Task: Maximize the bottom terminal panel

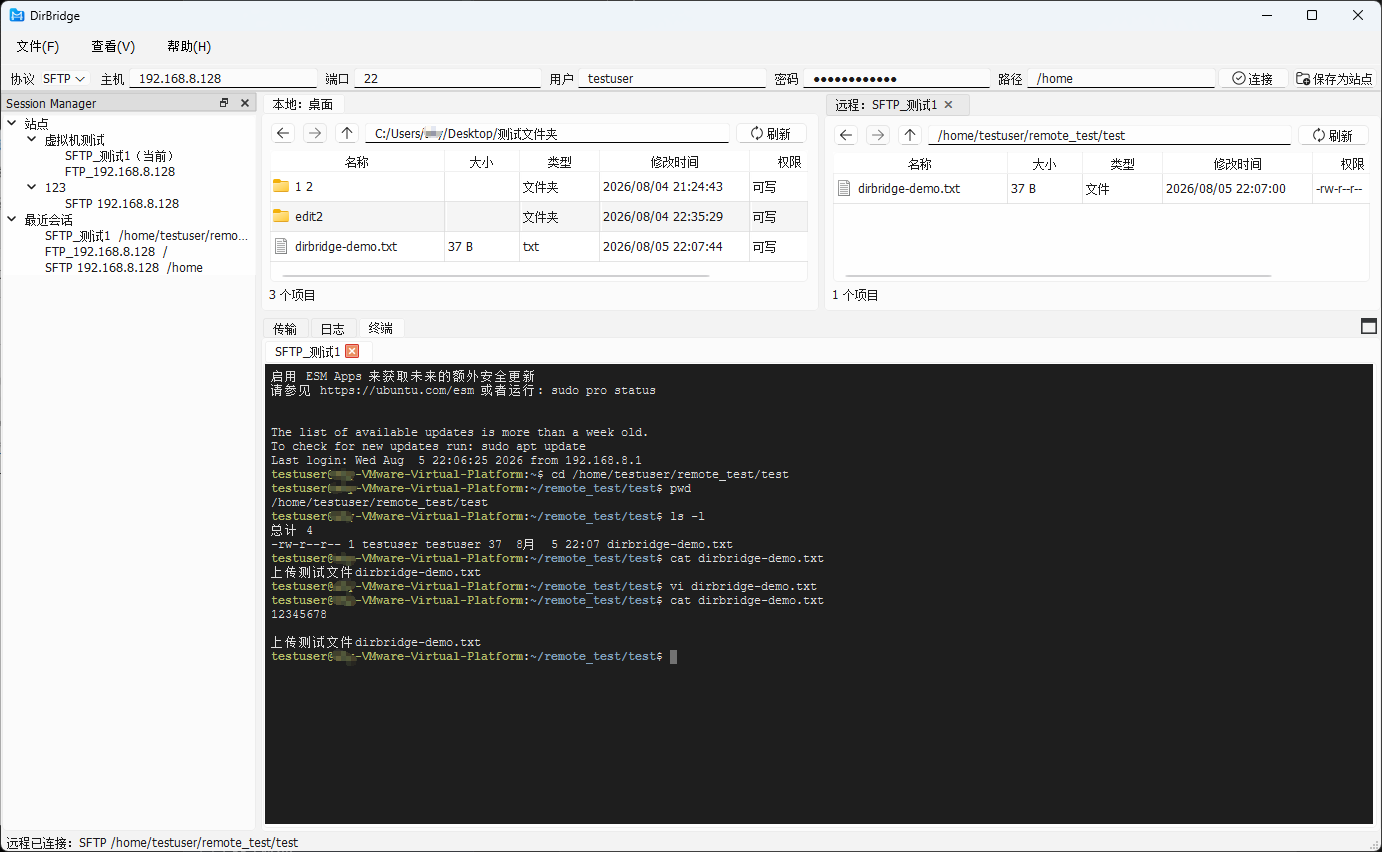Action: click(x=1369, y=326)
